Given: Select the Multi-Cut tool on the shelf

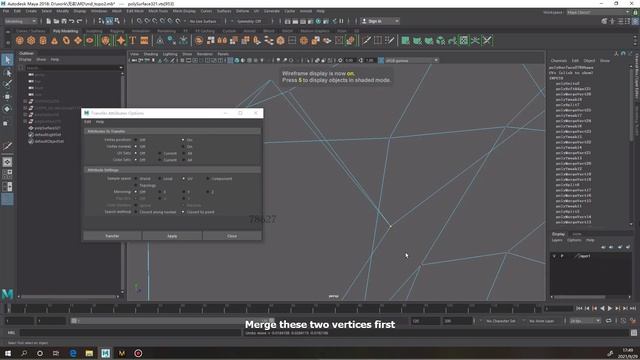Looking at the screenshot, I should click(x=366, y=40).
